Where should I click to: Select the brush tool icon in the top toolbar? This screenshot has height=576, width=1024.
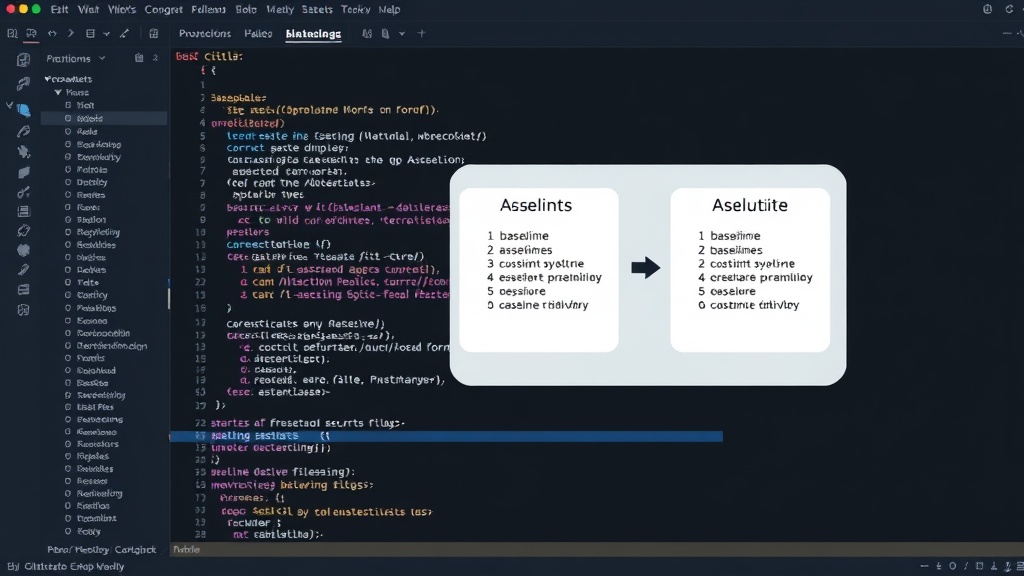tap(124, 33)
